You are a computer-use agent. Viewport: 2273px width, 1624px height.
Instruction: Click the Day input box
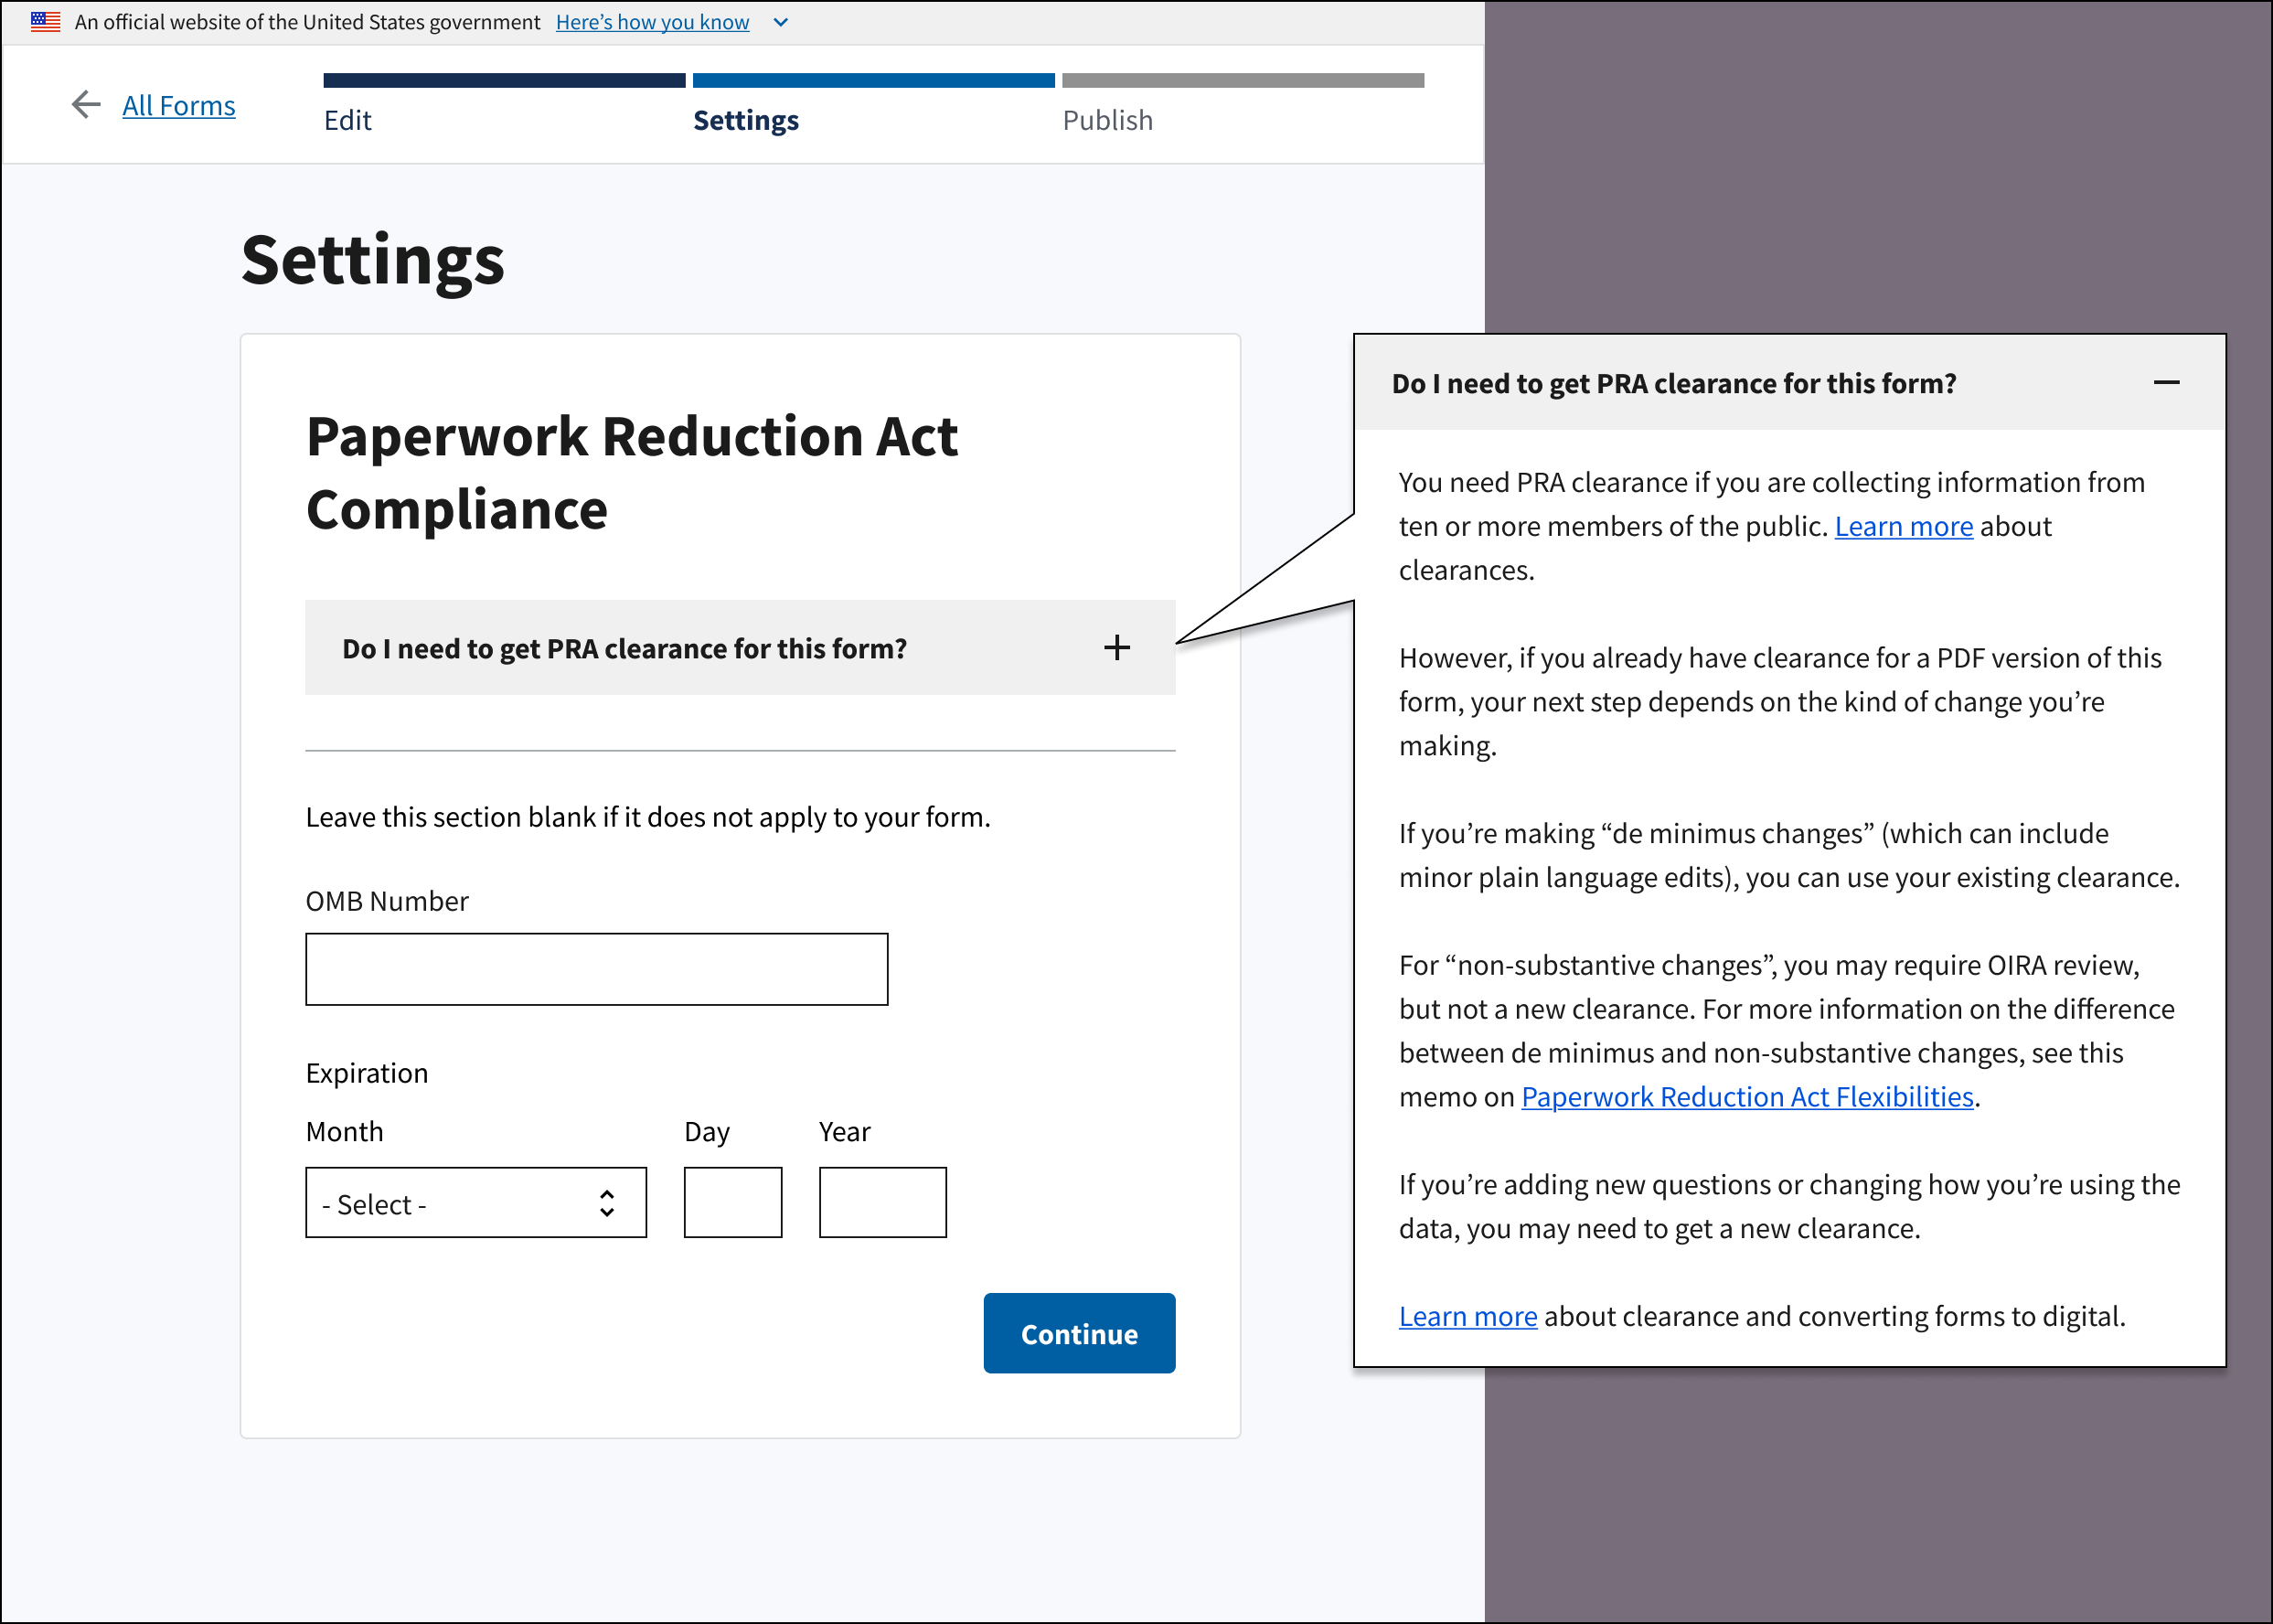click(732, 1203)
